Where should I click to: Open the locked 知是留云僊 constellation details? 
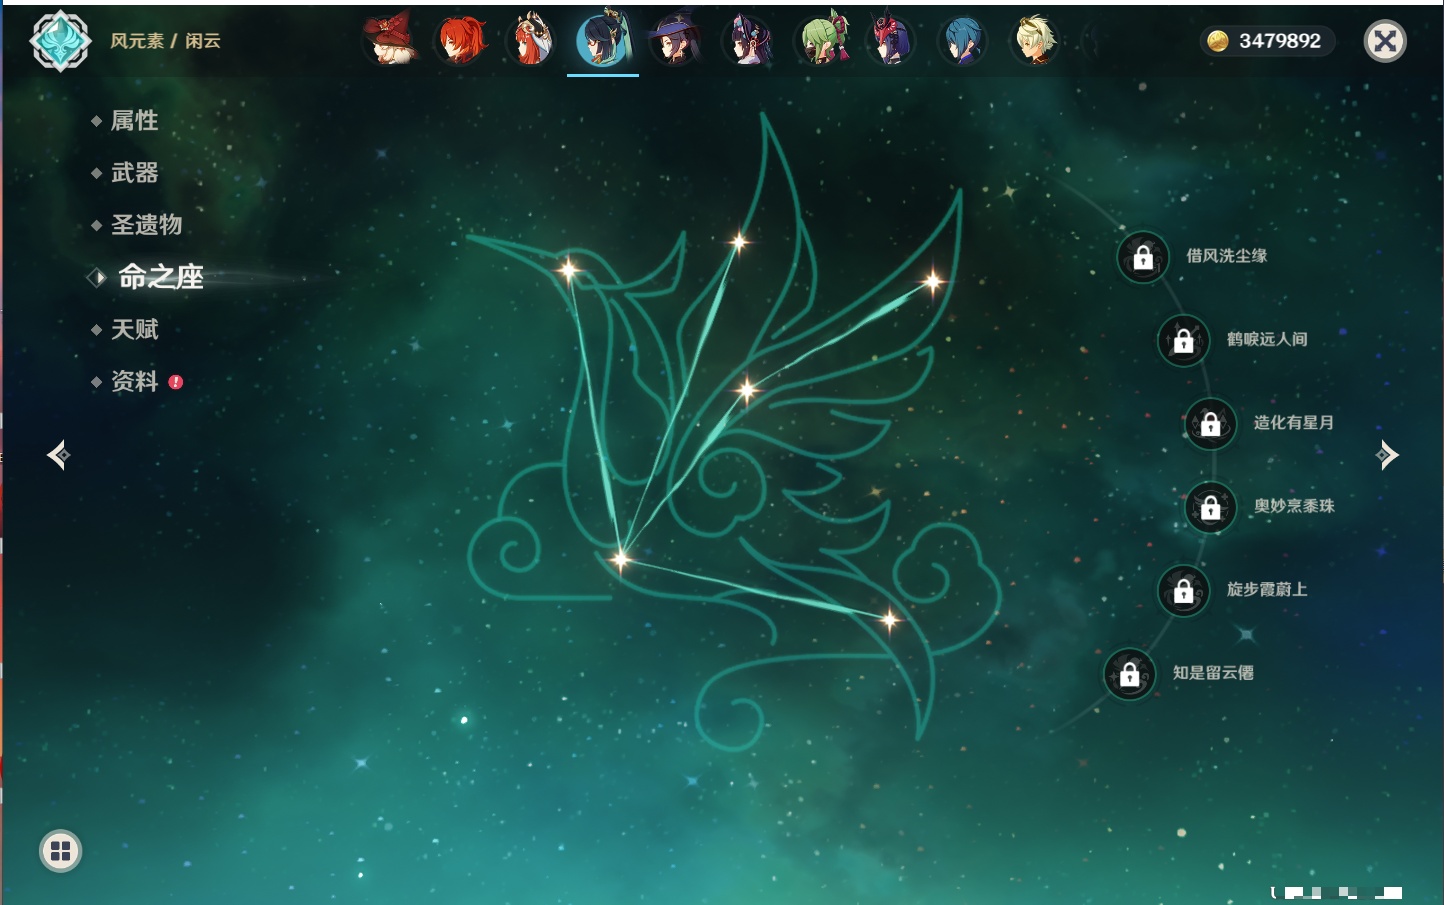point(1130,674)
